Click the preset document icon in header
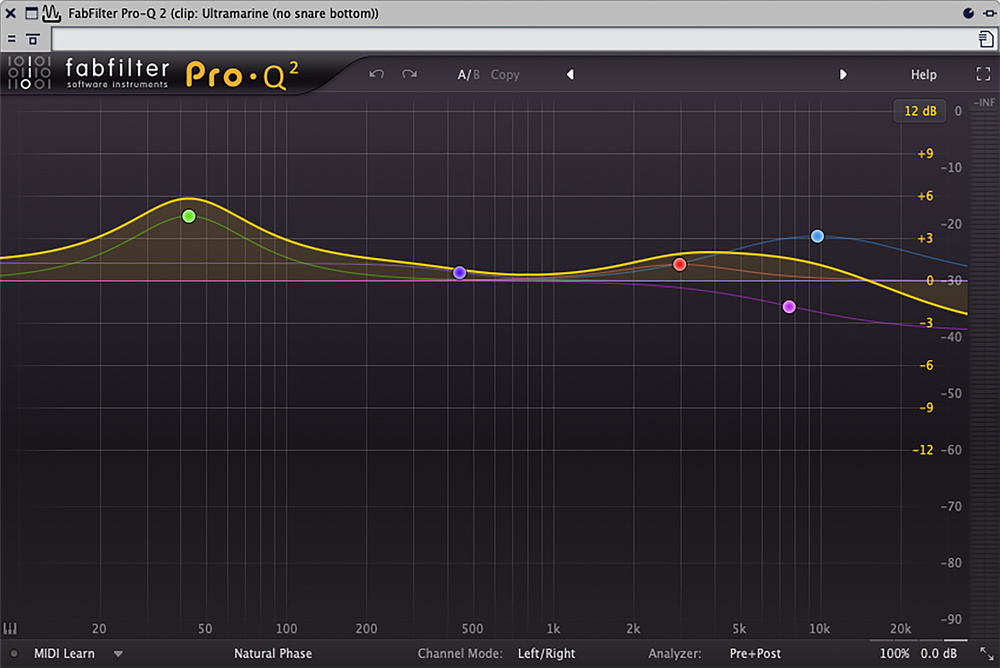 point(986,39)
